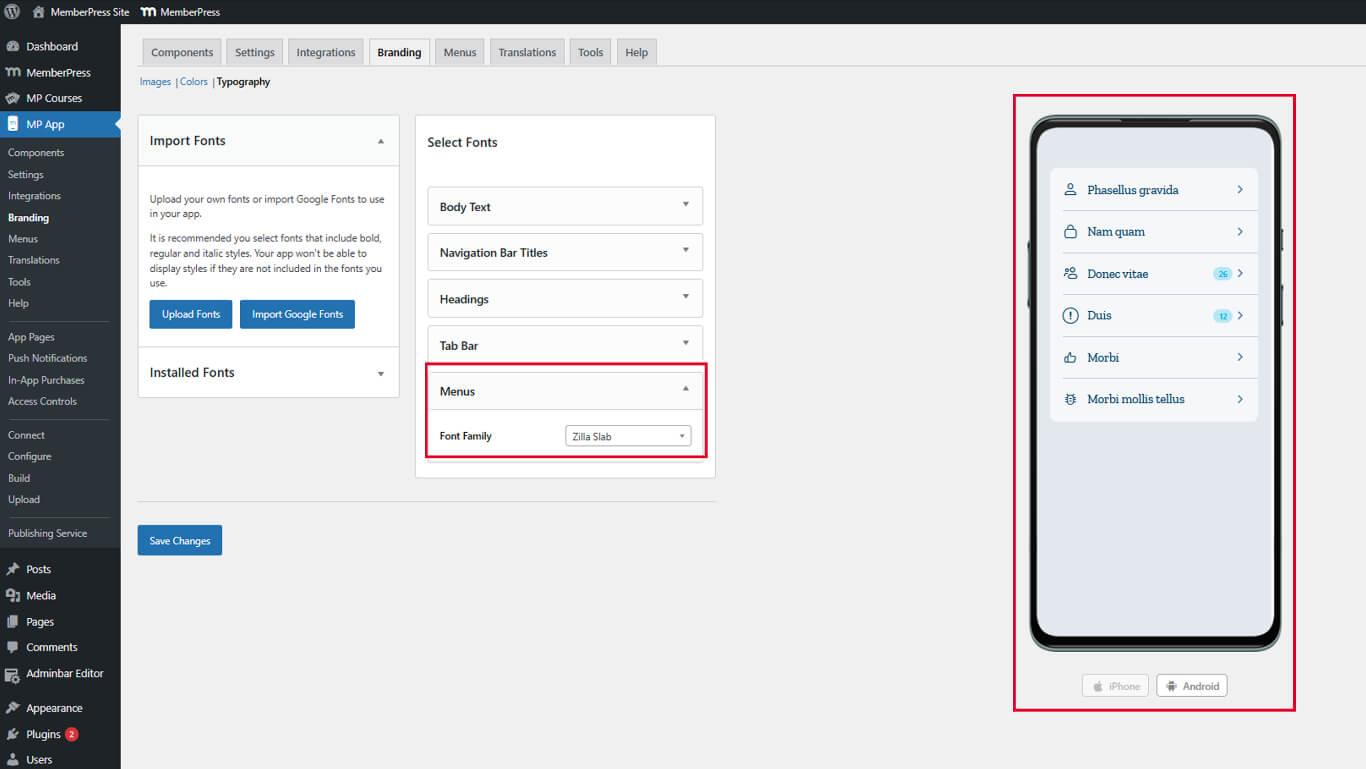Open MP Courses in the sidebar menu
The width and height of the screenshot is (1366, 769).
click(54, 98)
